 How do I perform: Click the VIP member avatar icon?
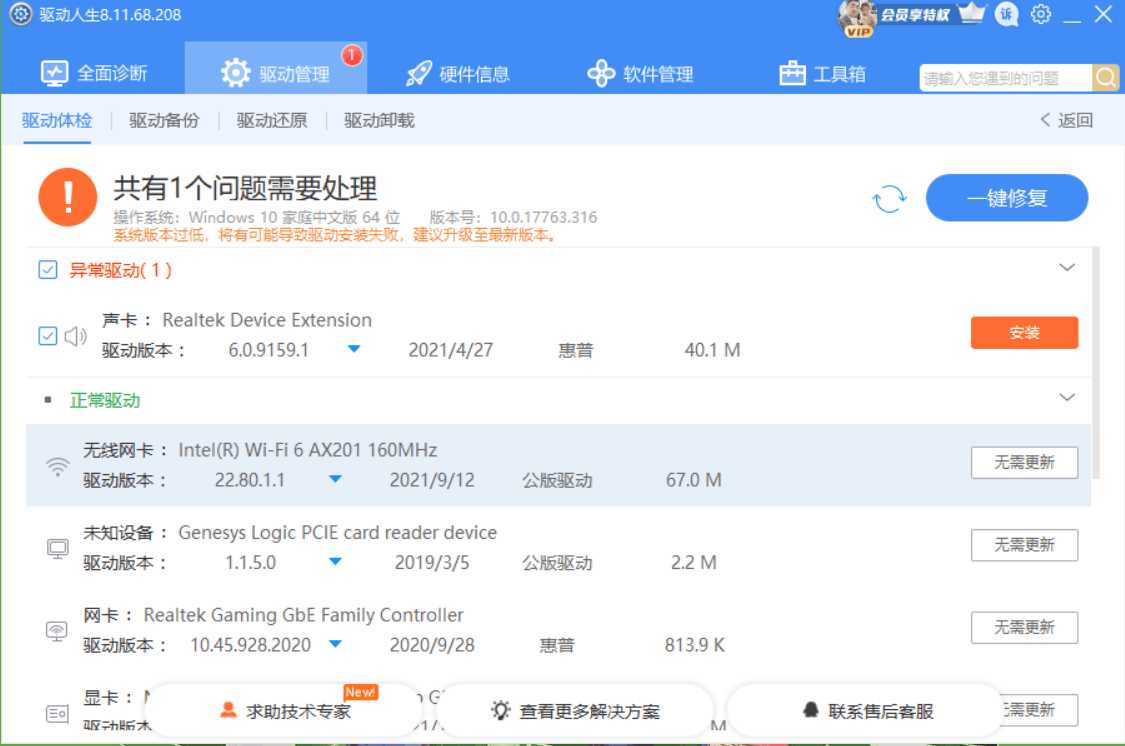tap(857, 17)
